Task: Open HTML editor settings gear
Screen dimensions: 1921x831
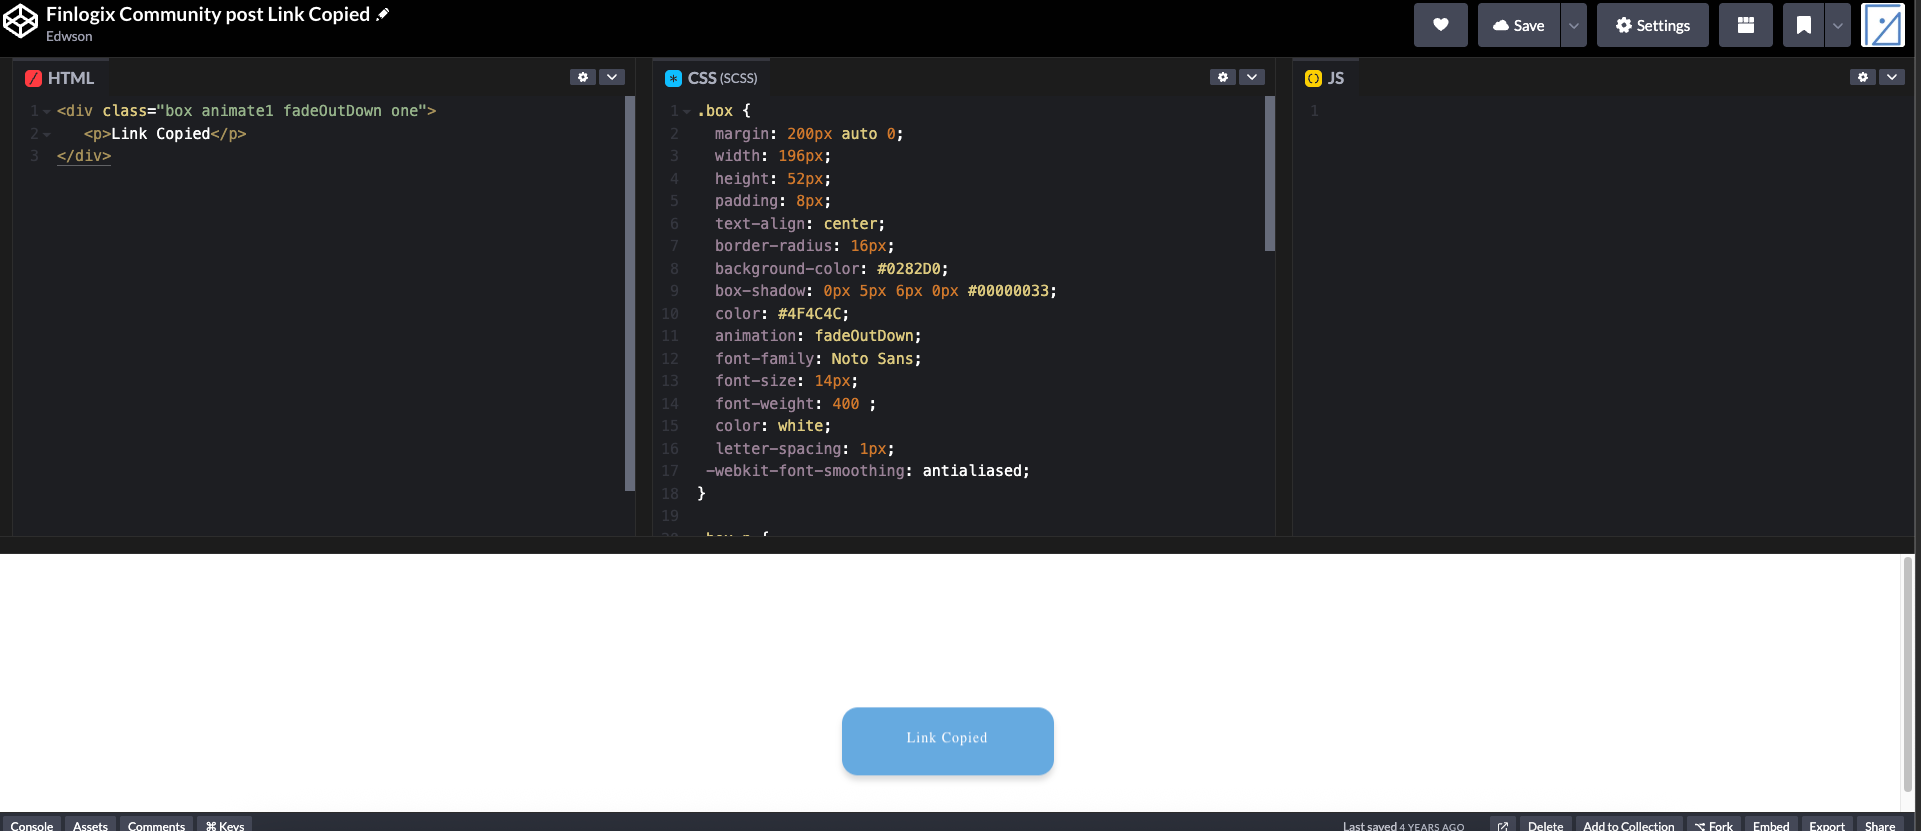Action: pyautogui.click(x=583, y=77)
